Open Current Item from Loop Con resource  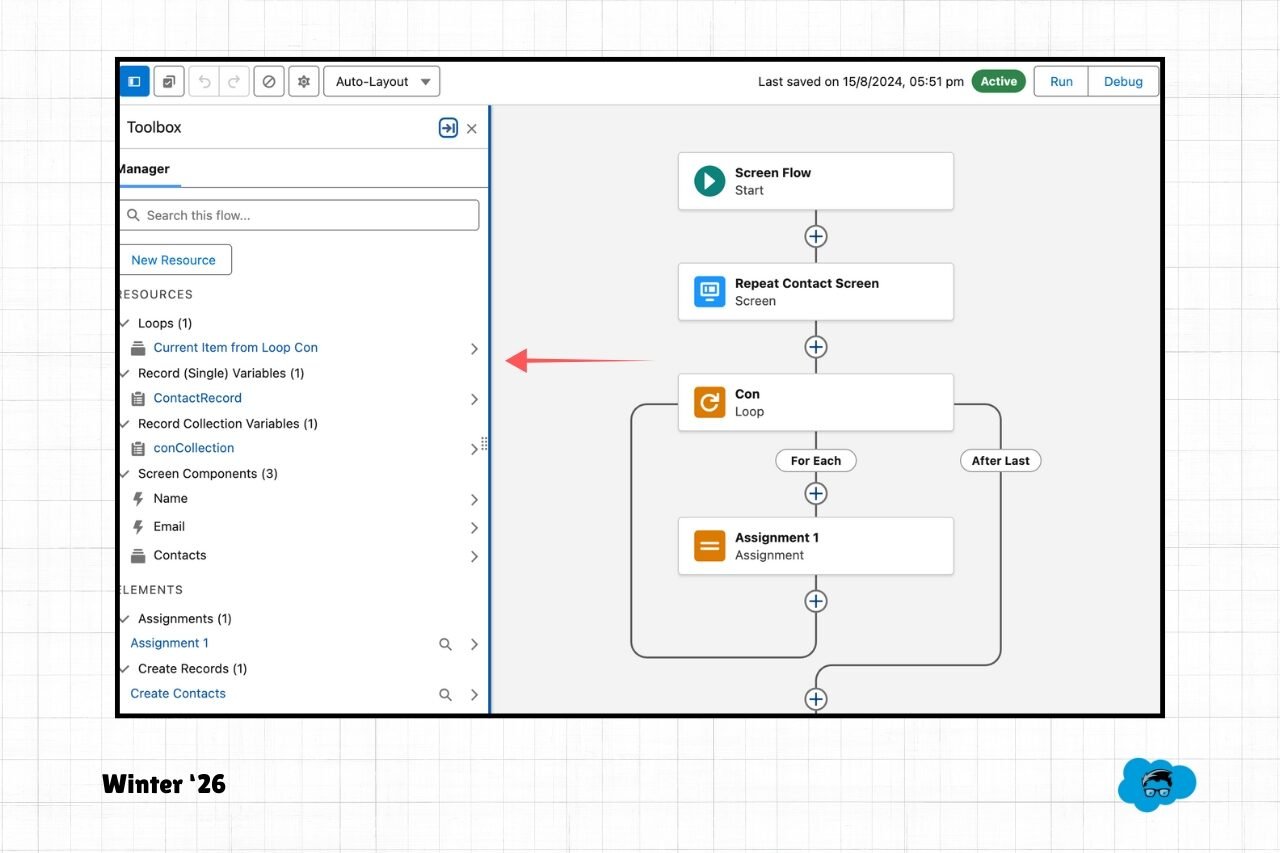[x=236, y=348]
